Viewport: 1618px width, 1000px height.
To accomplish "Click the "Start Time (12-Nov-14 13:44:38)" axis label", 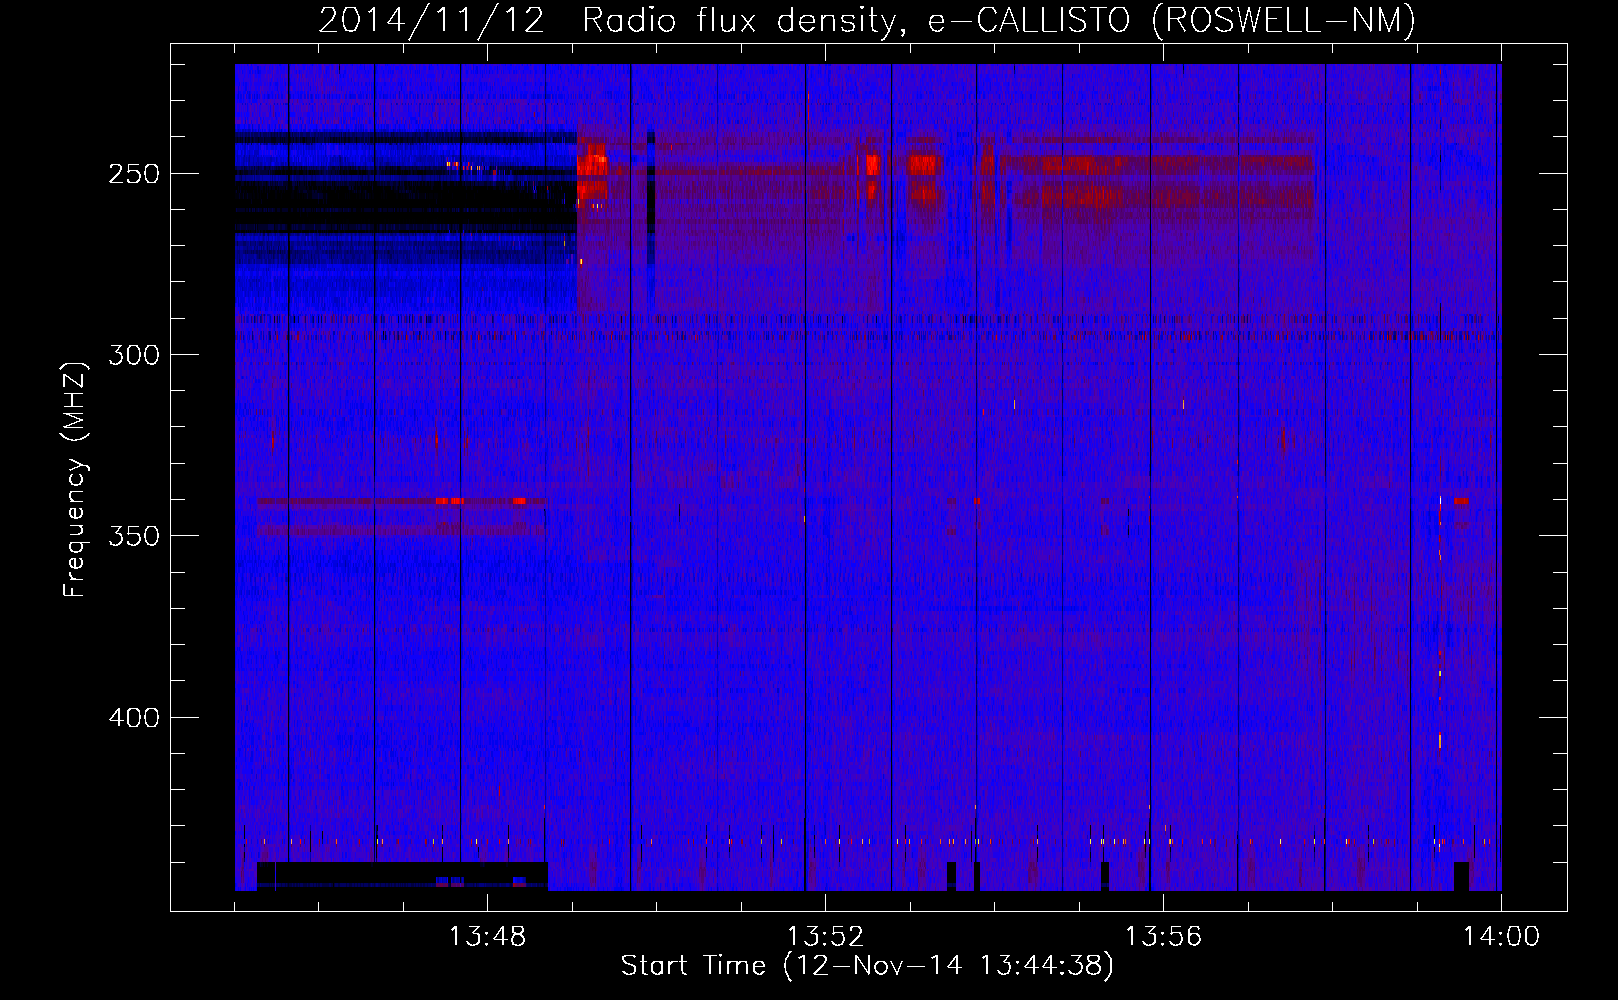I will pos(867,966).
